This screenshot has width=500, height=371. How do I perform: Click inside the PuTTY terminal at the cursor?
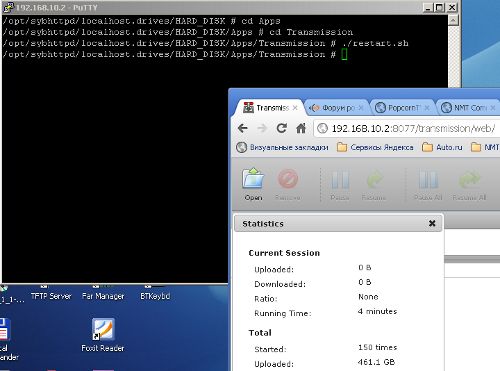344,54
